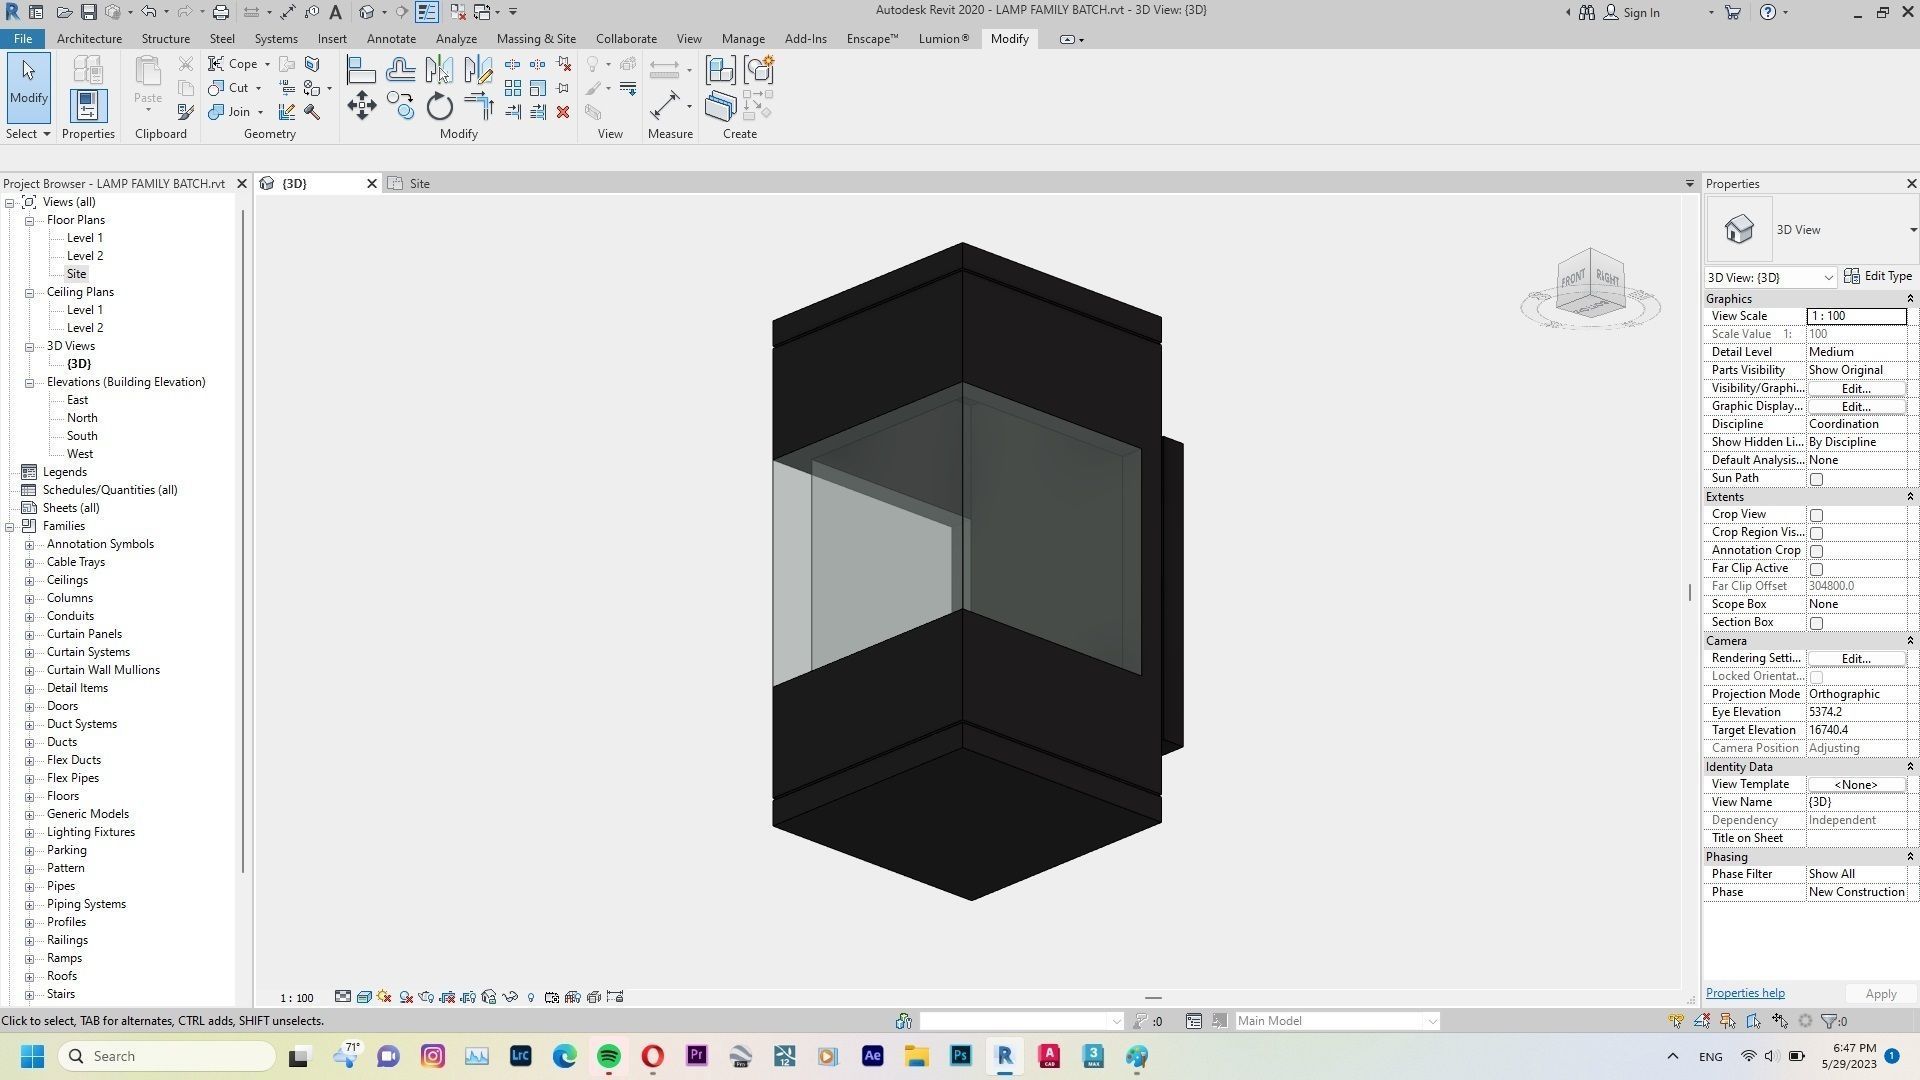Open the Cope tool dropdown arrow
This screenshot has height=1080, width=1920.
point(267,64)
